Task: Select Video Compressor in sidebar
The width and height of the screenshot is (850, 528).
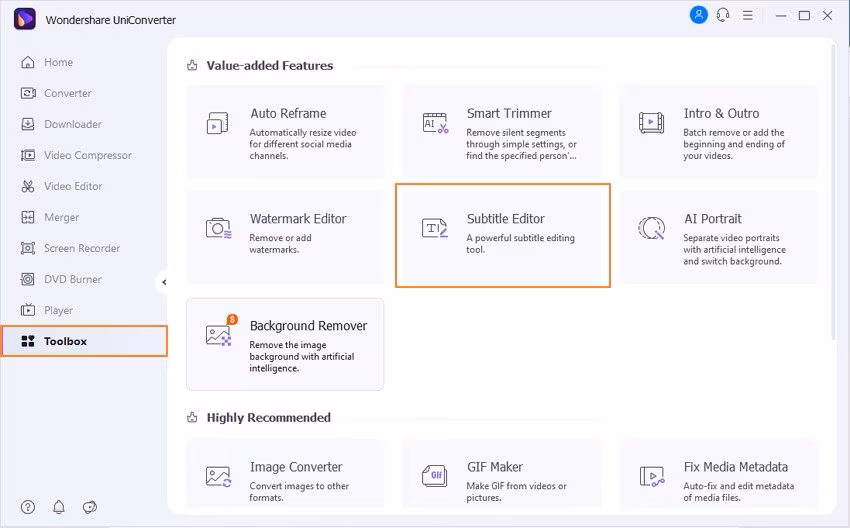Action: (87, 155)
